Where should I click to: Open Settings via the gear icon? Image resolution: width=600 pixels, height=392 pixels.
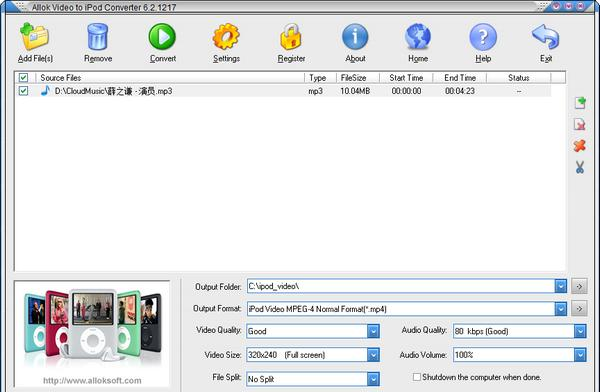[x=226, y=37]
